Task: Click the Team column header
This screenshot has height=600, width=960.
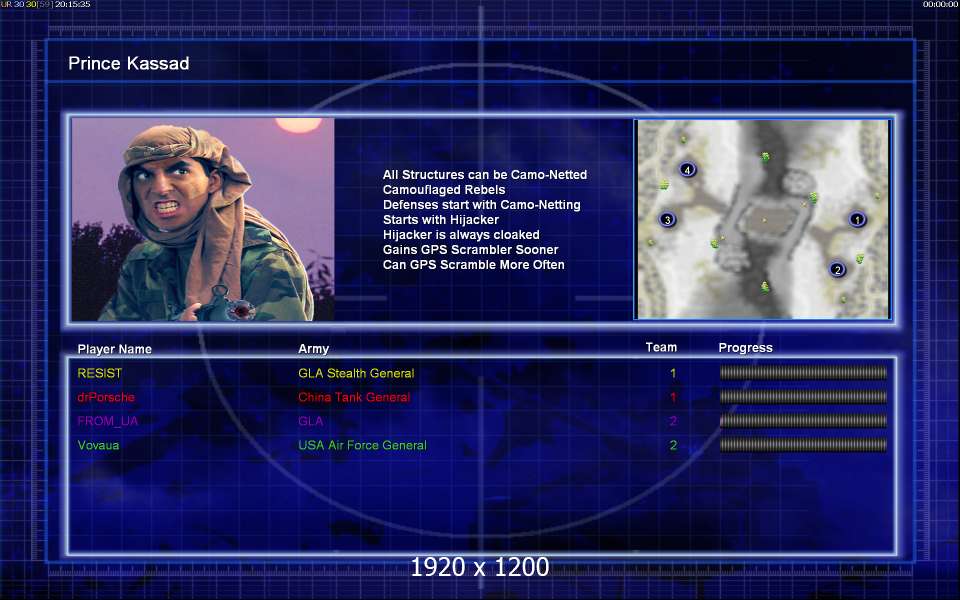Action: click(x=661, y=348)
